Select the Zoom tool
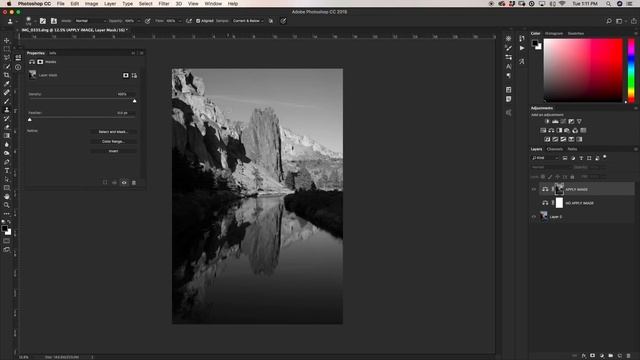 pos(7,205)
